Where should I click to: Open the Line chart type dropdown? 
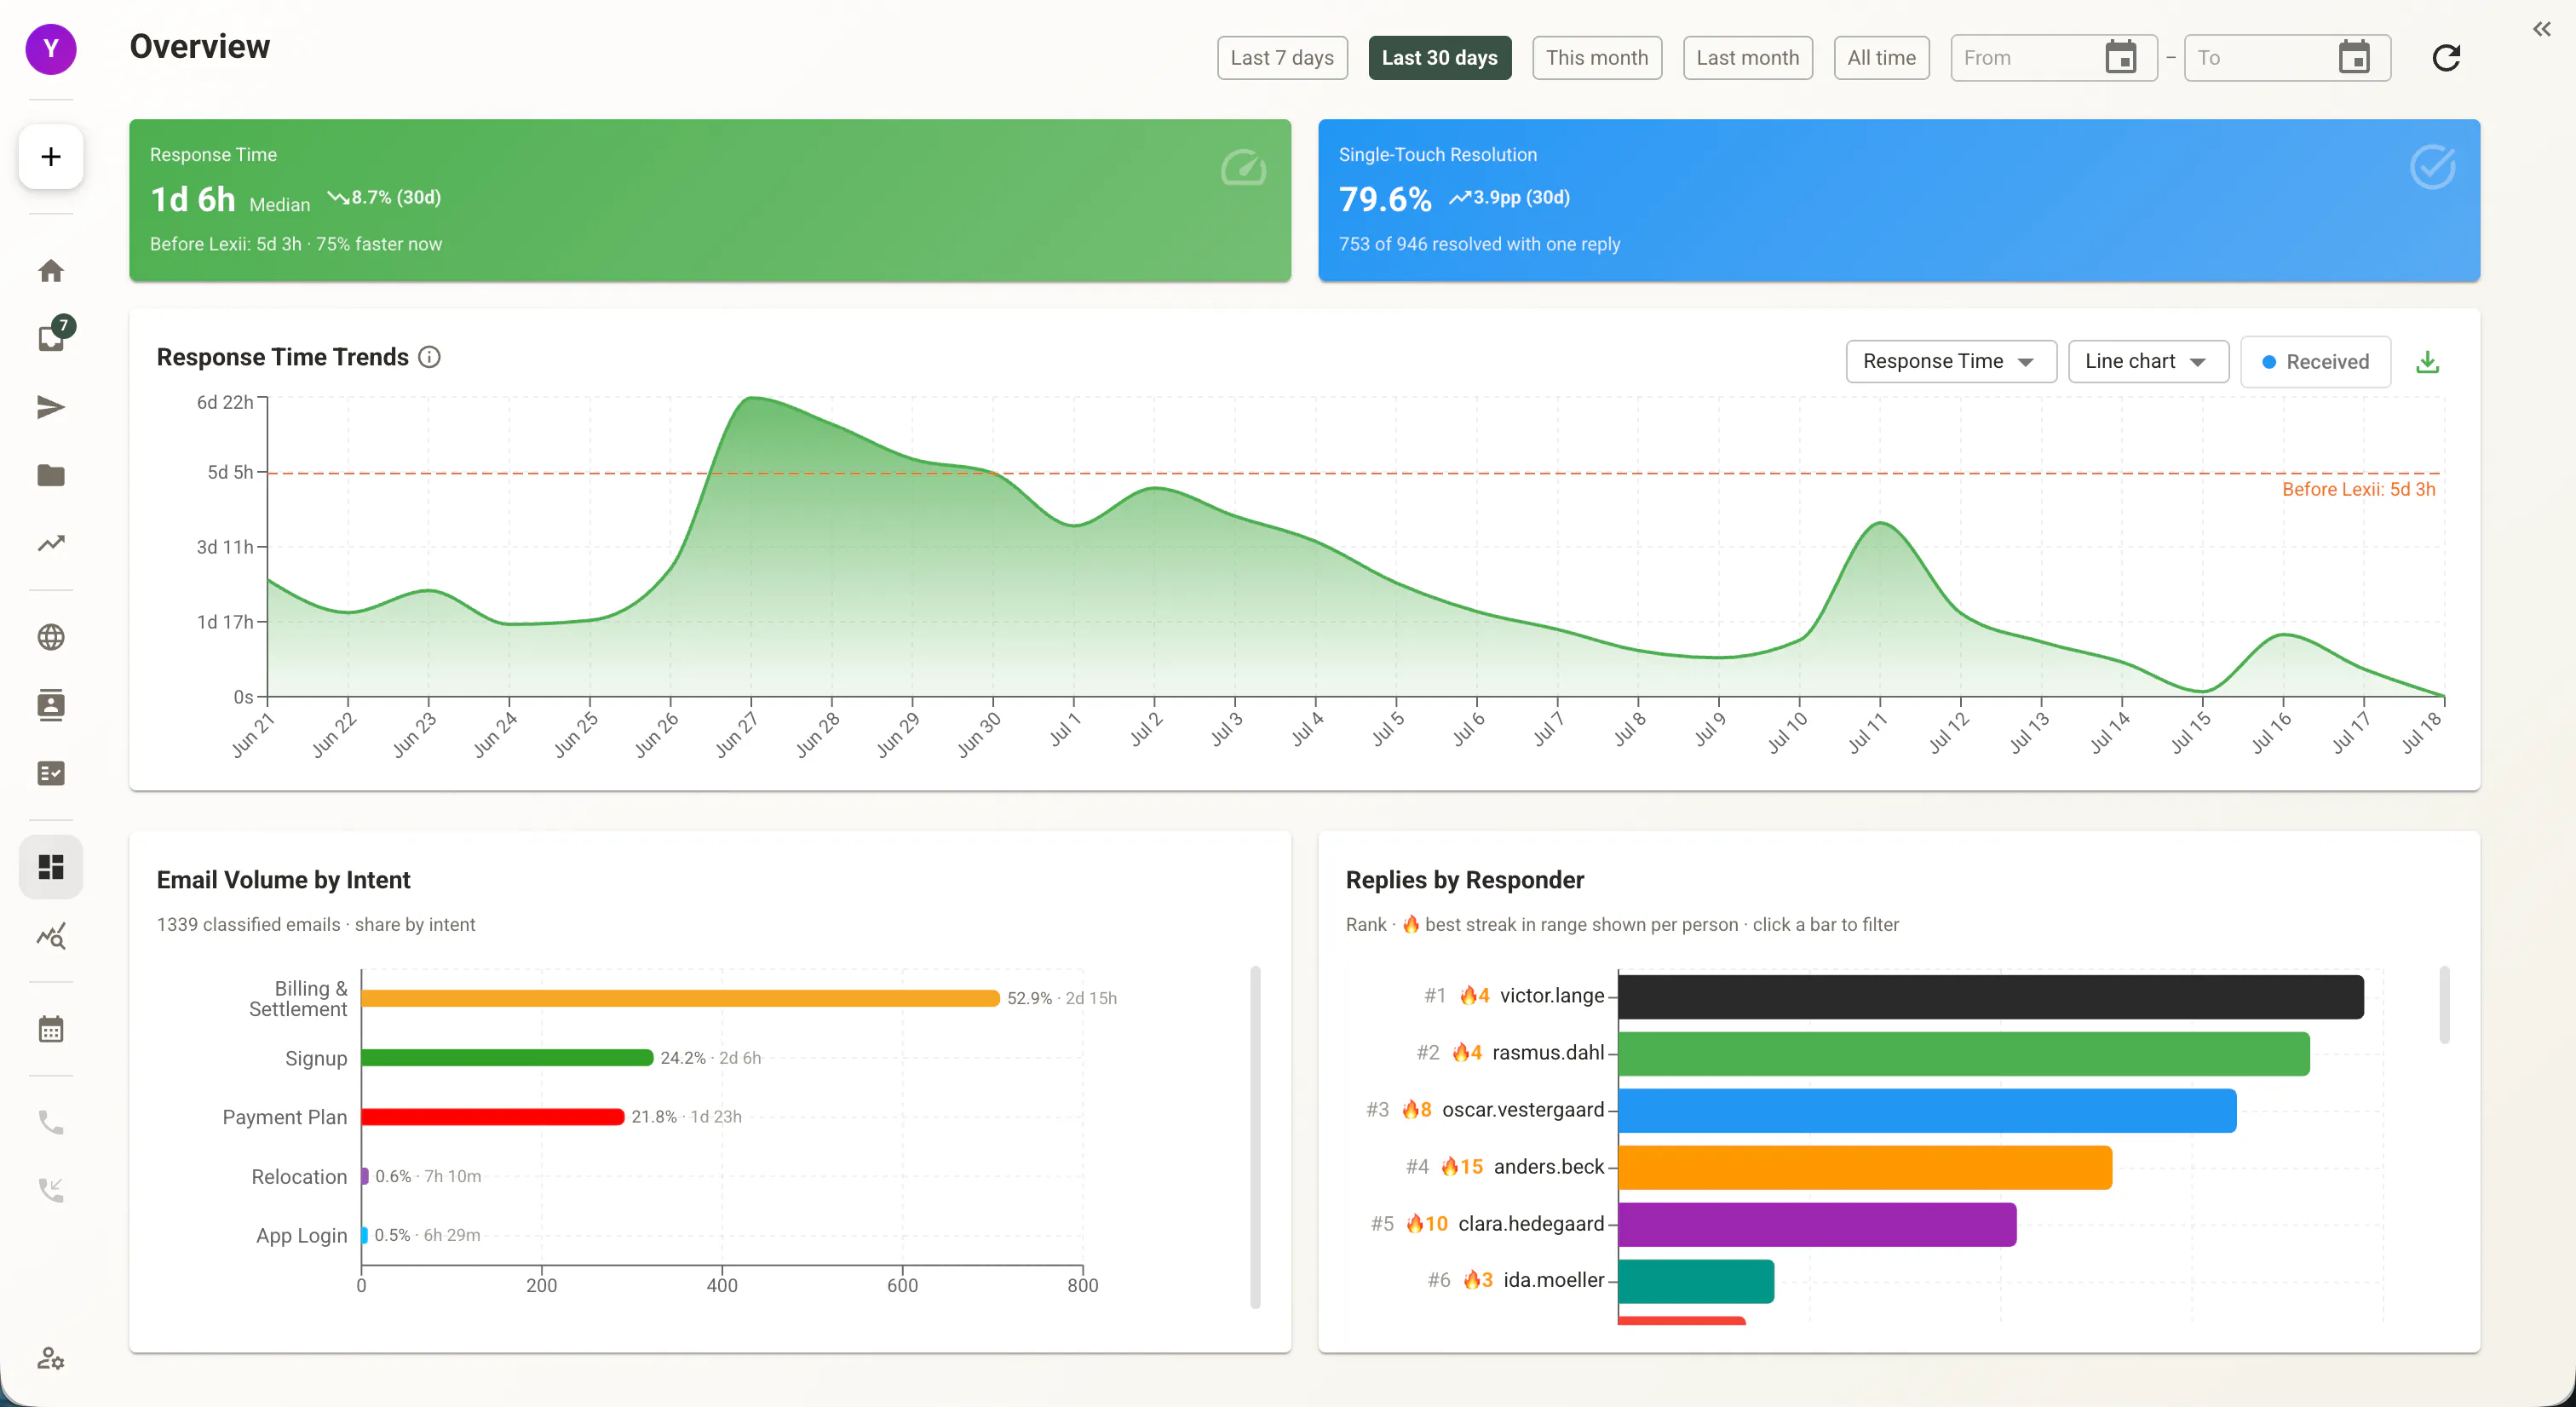(2147, 361)
